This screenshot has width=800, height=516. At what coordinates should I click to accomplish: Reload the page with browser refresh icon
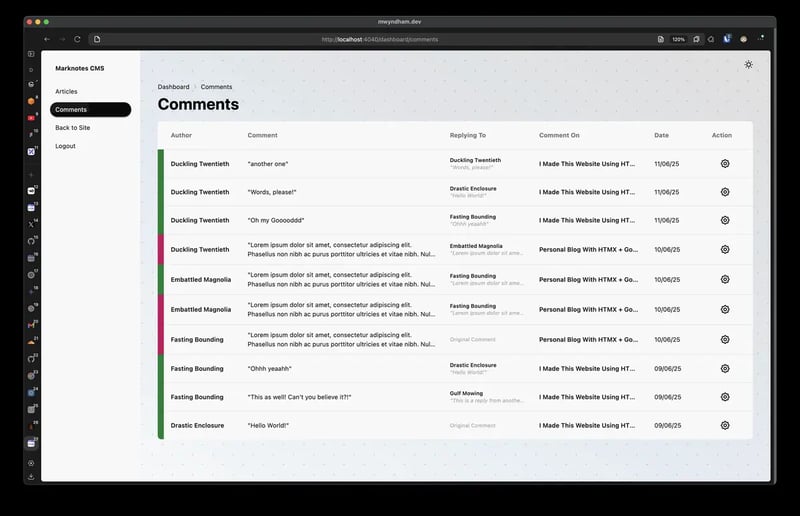click(77, 39)
